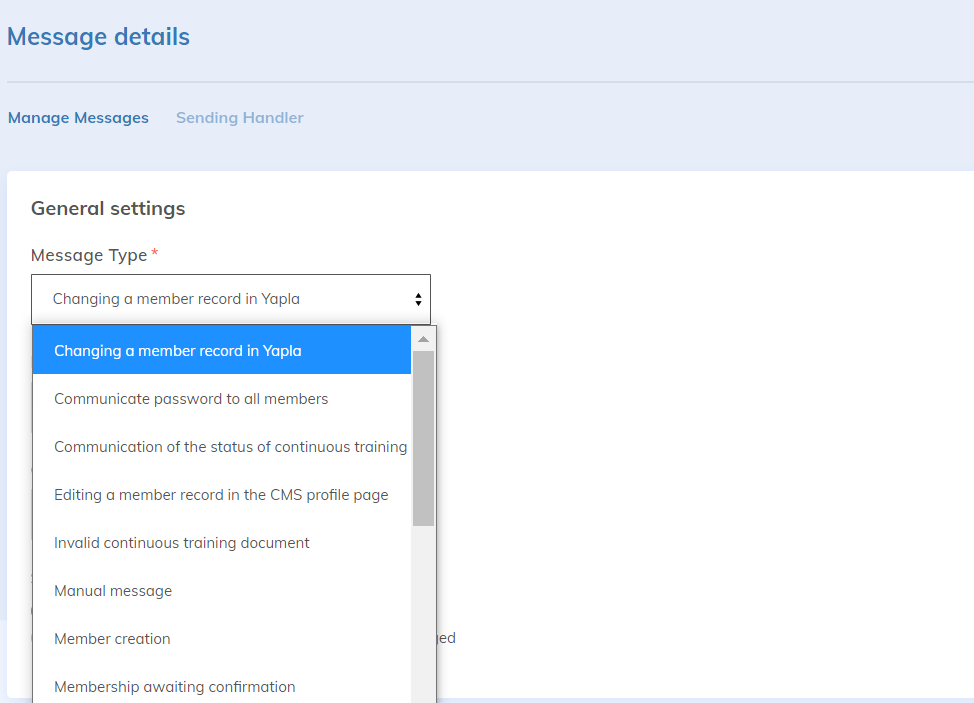Click the partially hidden text ending in 'ged'

446,638
